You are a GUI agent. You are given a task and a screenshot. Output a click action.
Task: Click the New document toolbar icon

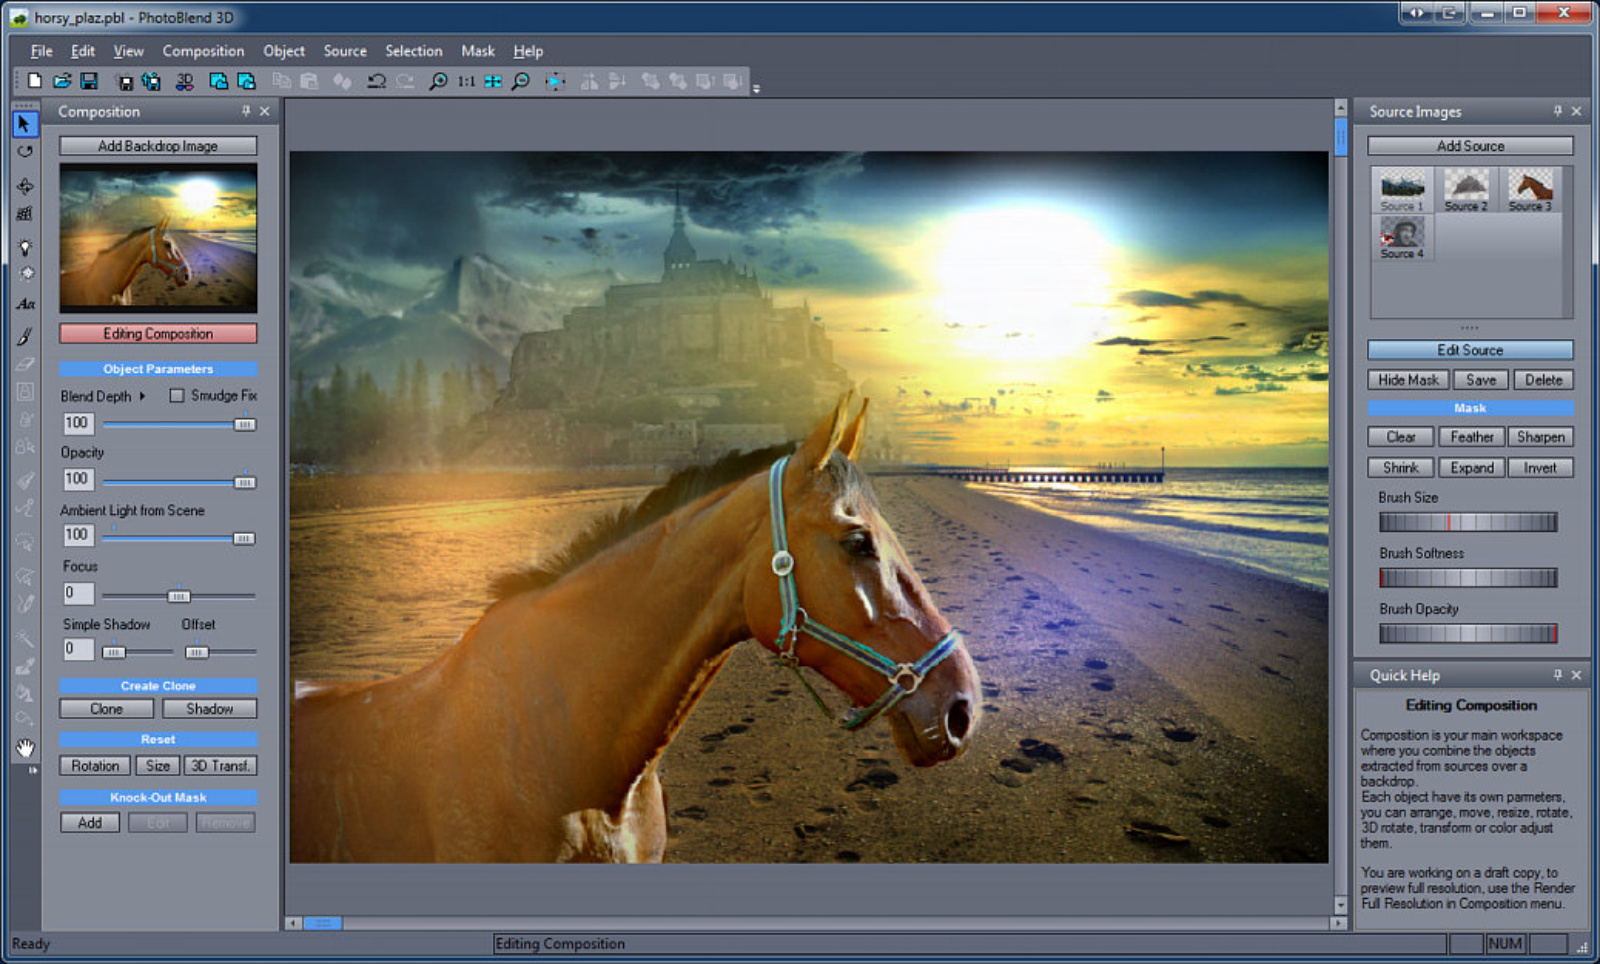click(34, 82)
